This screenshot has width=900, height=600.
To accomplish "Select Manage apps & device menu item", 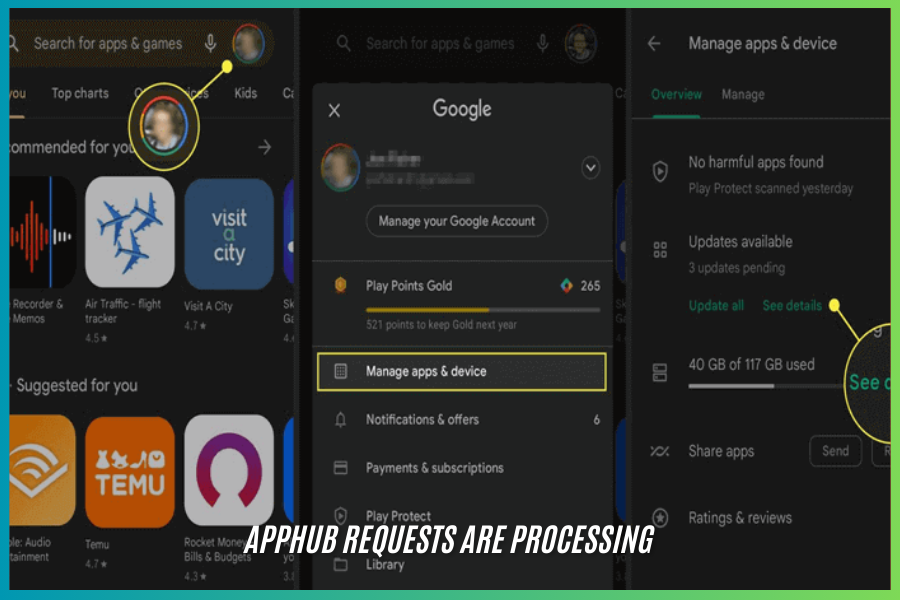I will (461, 371).
